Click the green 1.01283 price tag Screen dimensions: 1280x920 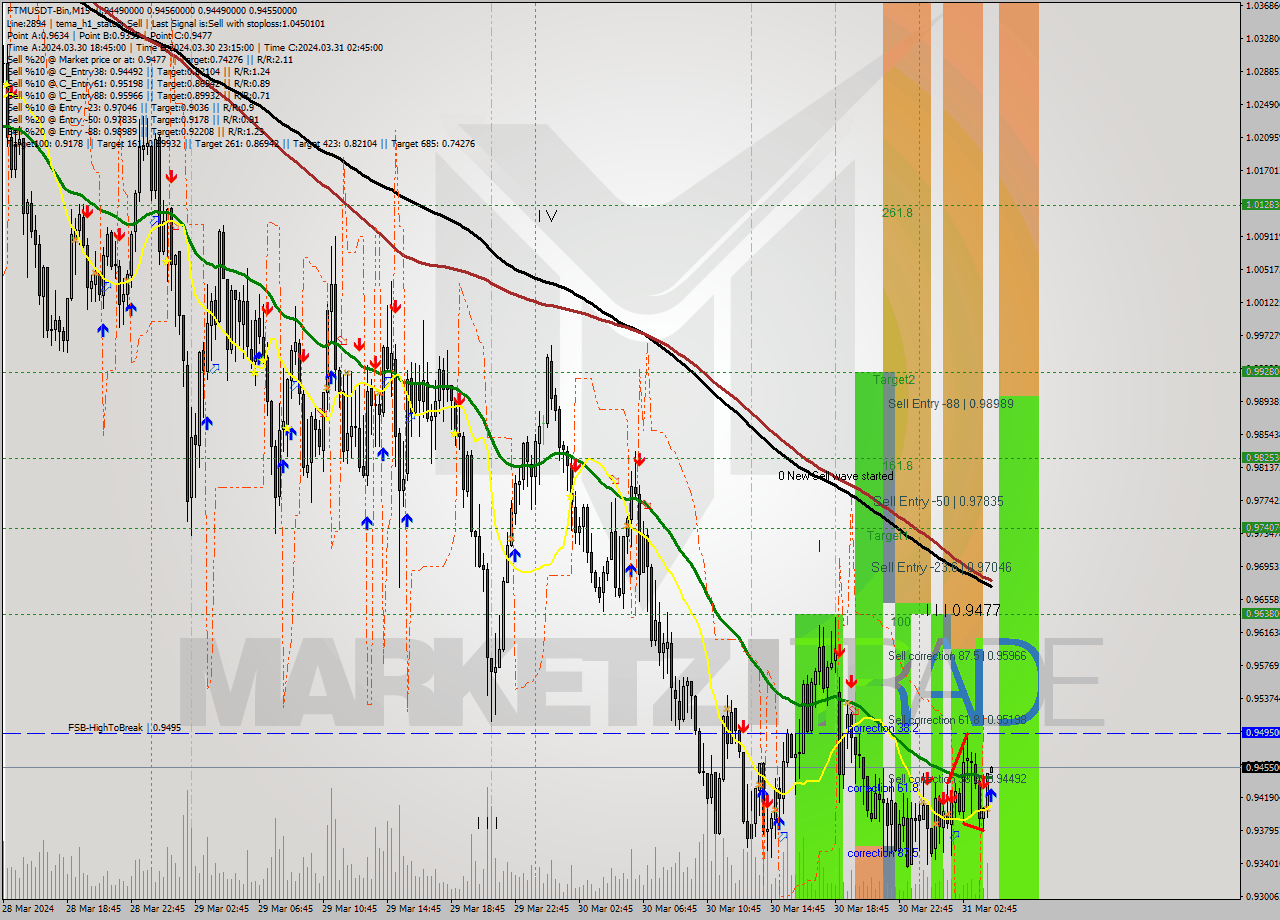click(x=1261, y=204)
